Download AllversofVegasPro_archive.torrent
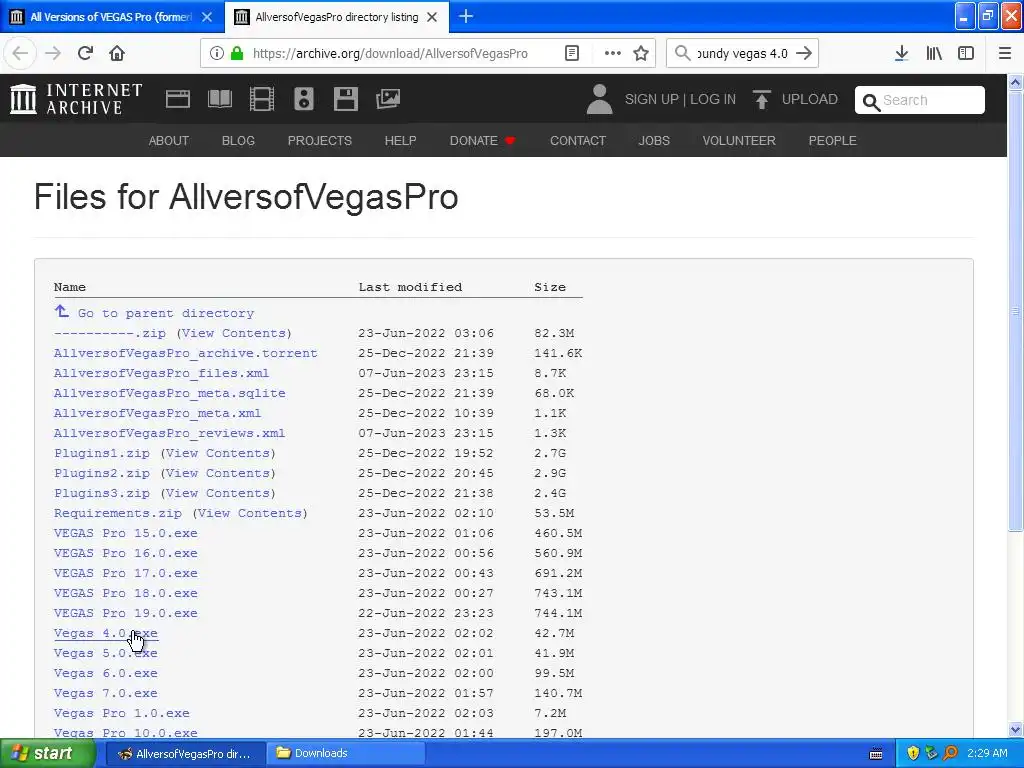This screenshot has height=768, width=1024. tap(185, 353)
